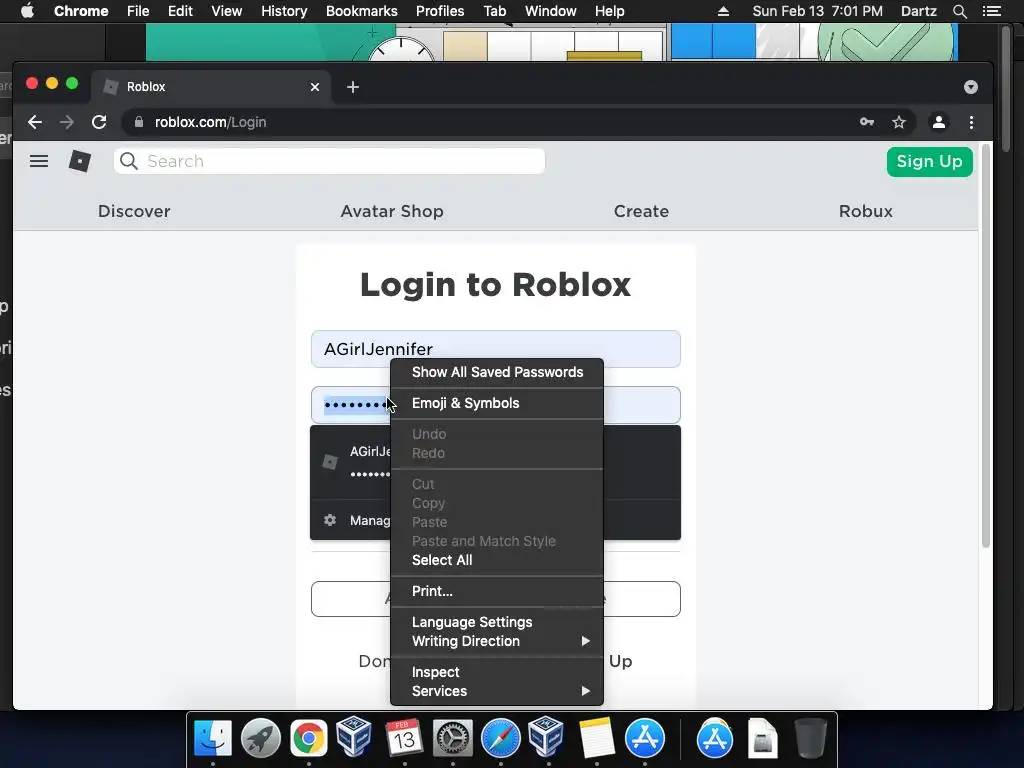Click the site lock icon in address bar
Image resolution: width=1024 pixels, height=768 pixels.
click(138, 122)
